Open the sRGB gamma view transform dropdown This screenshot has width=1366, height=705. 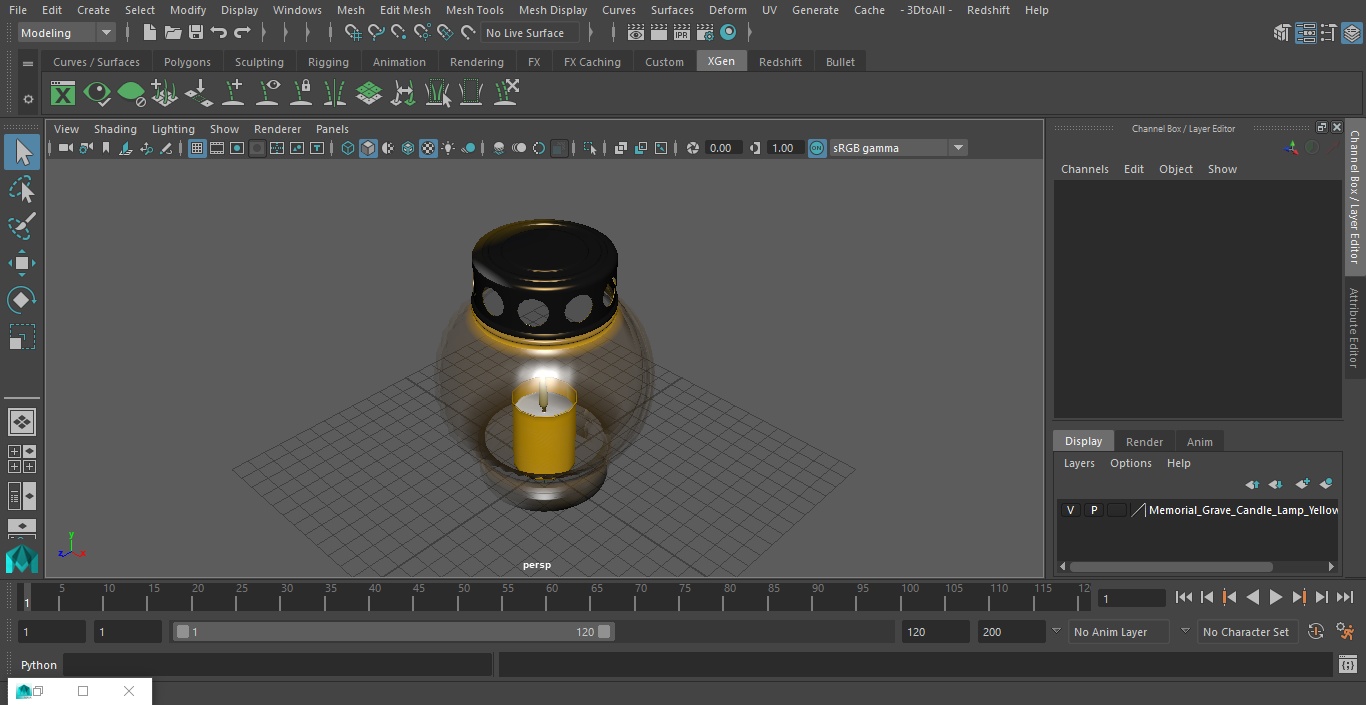click(x=898, y=148)
